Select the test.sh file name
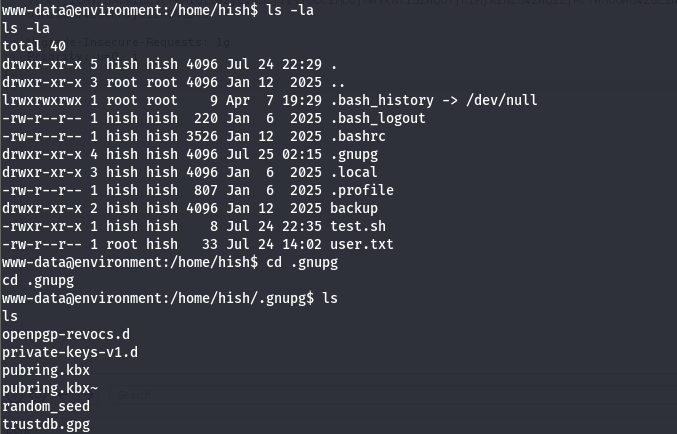 (357, 226)
